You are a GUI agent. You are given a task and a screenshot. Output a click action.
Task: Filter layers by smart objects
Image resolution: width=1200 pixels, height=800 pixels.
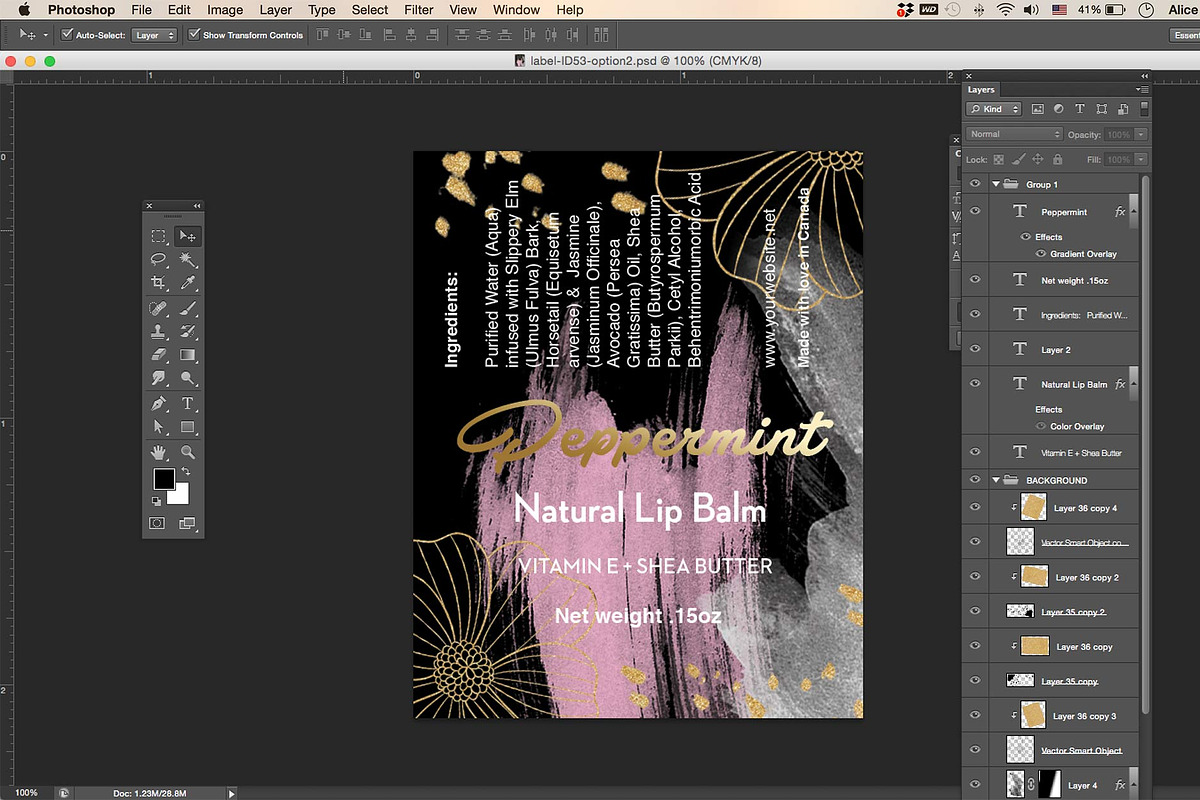[1122, 109]
